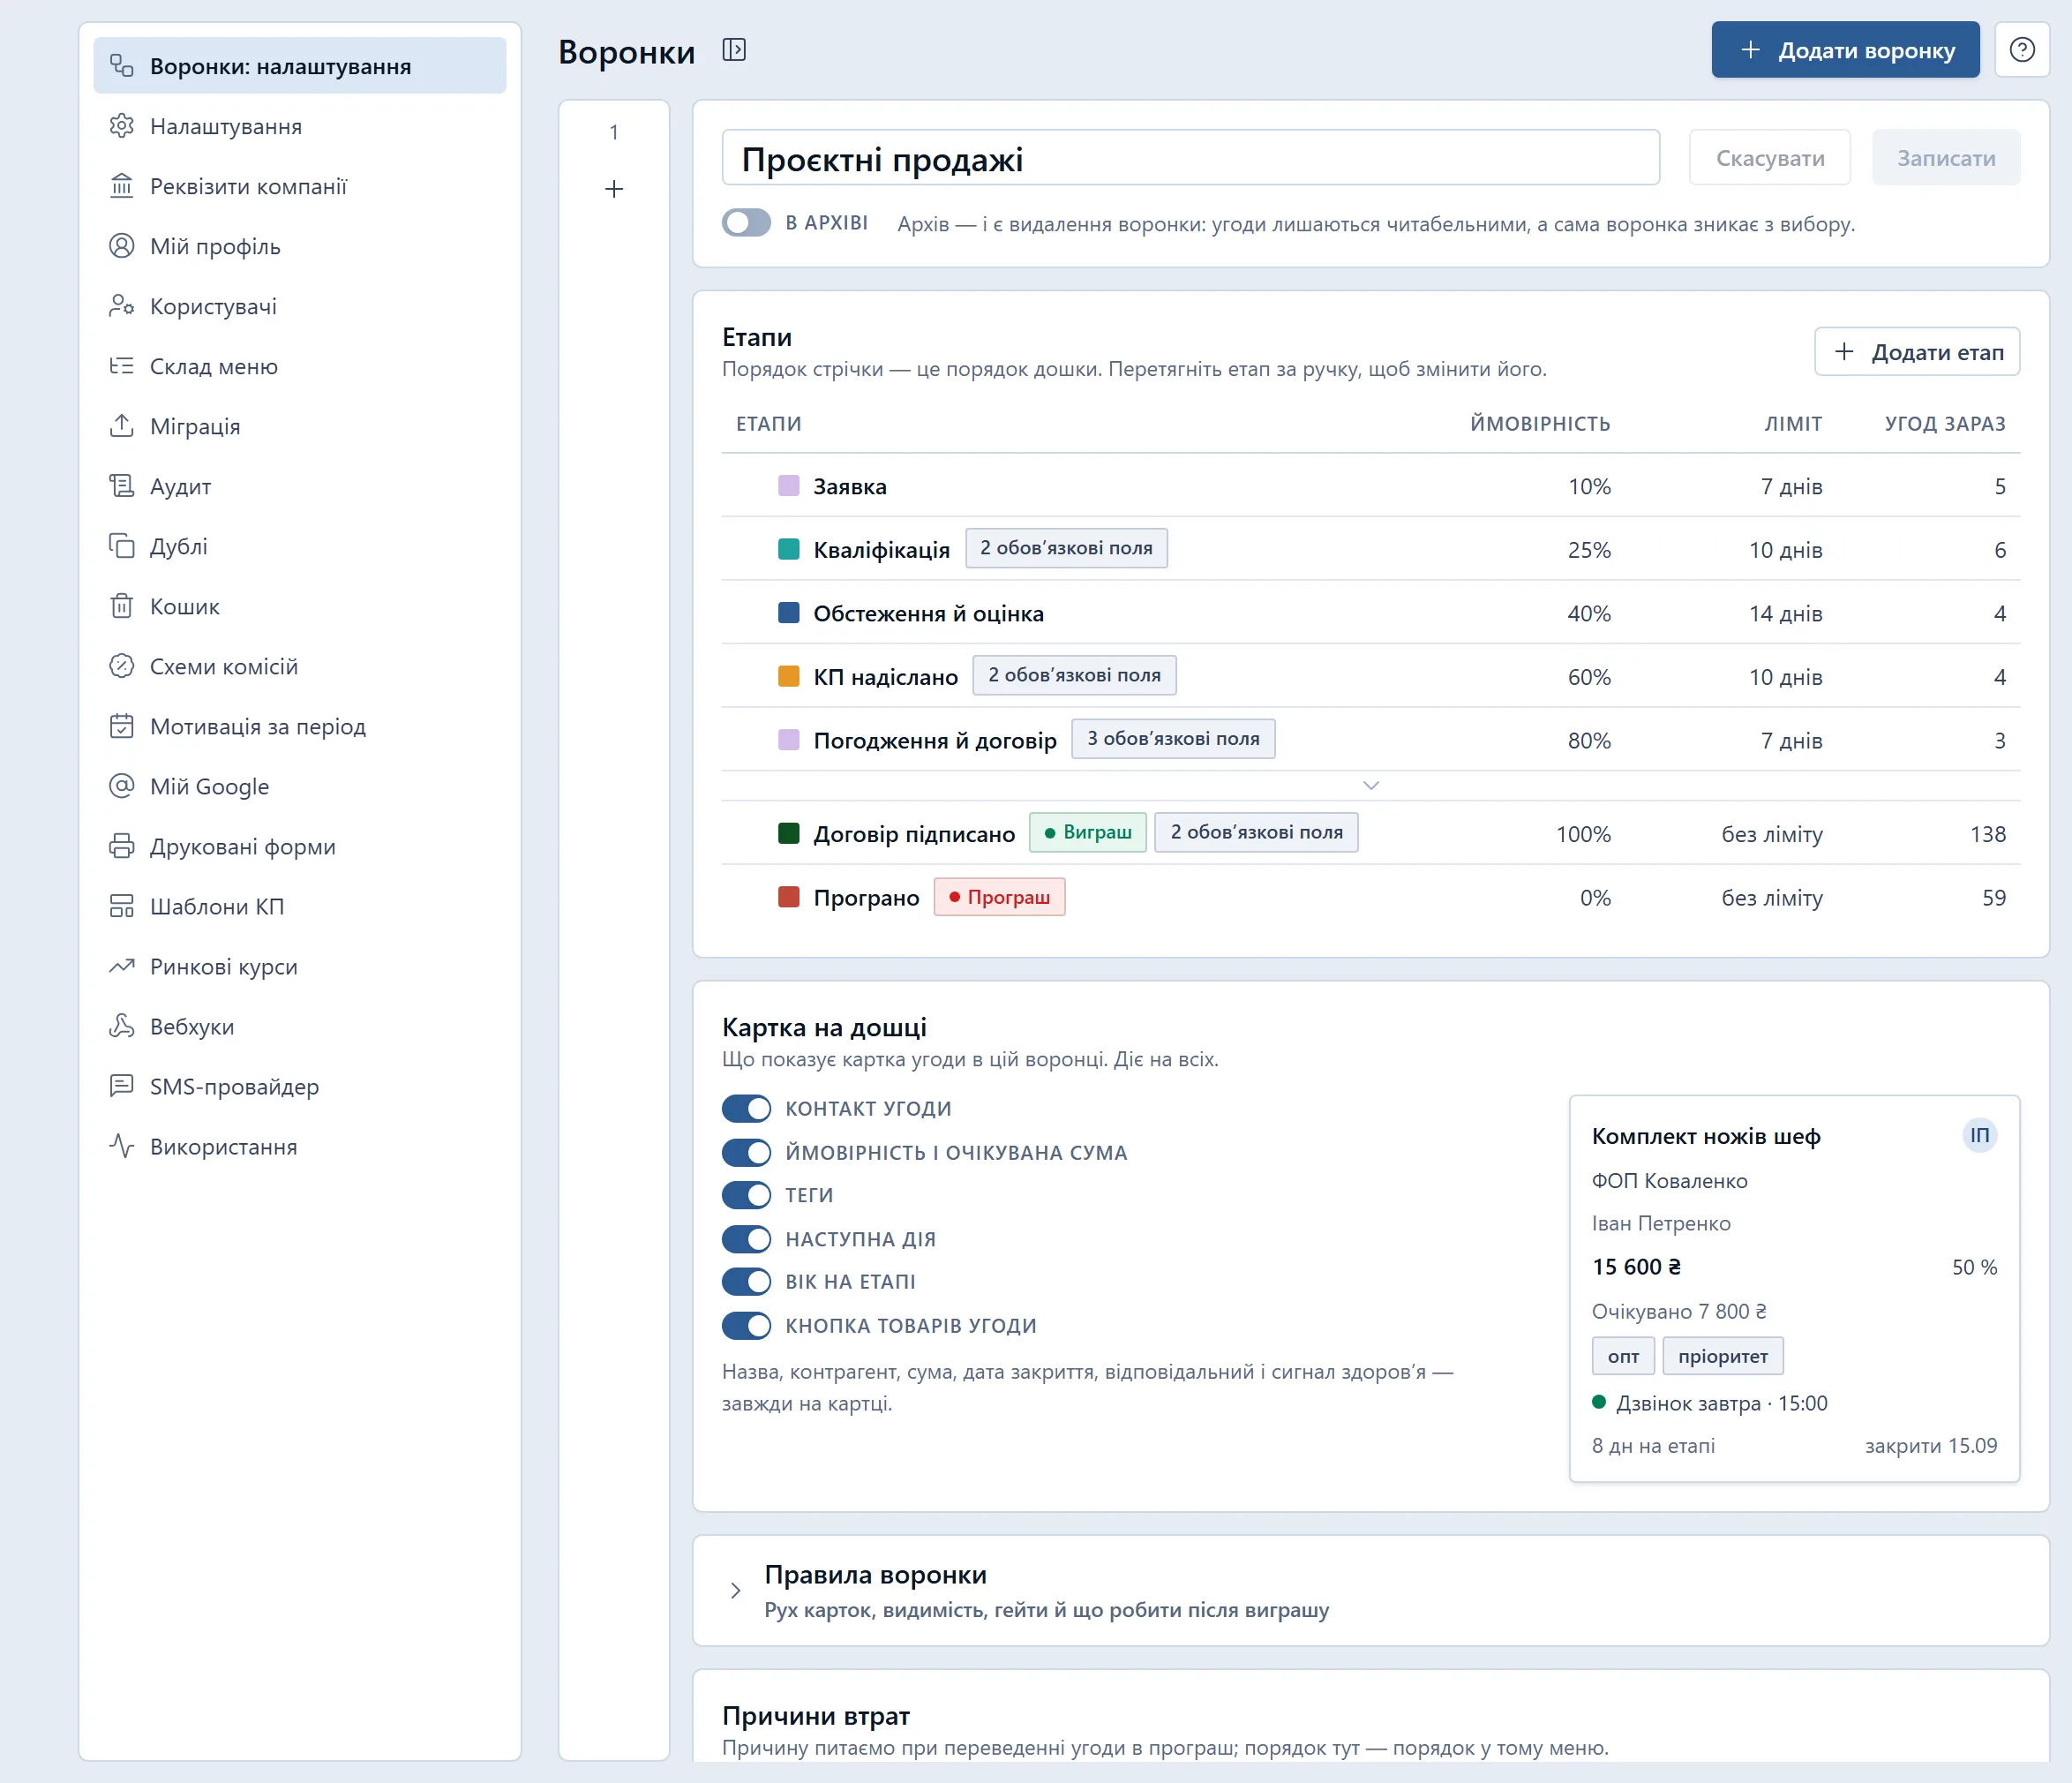The image size is (2072, 1783).
Task: Click the webhook icon for Вебхуки
Action: coord(121,1026)
